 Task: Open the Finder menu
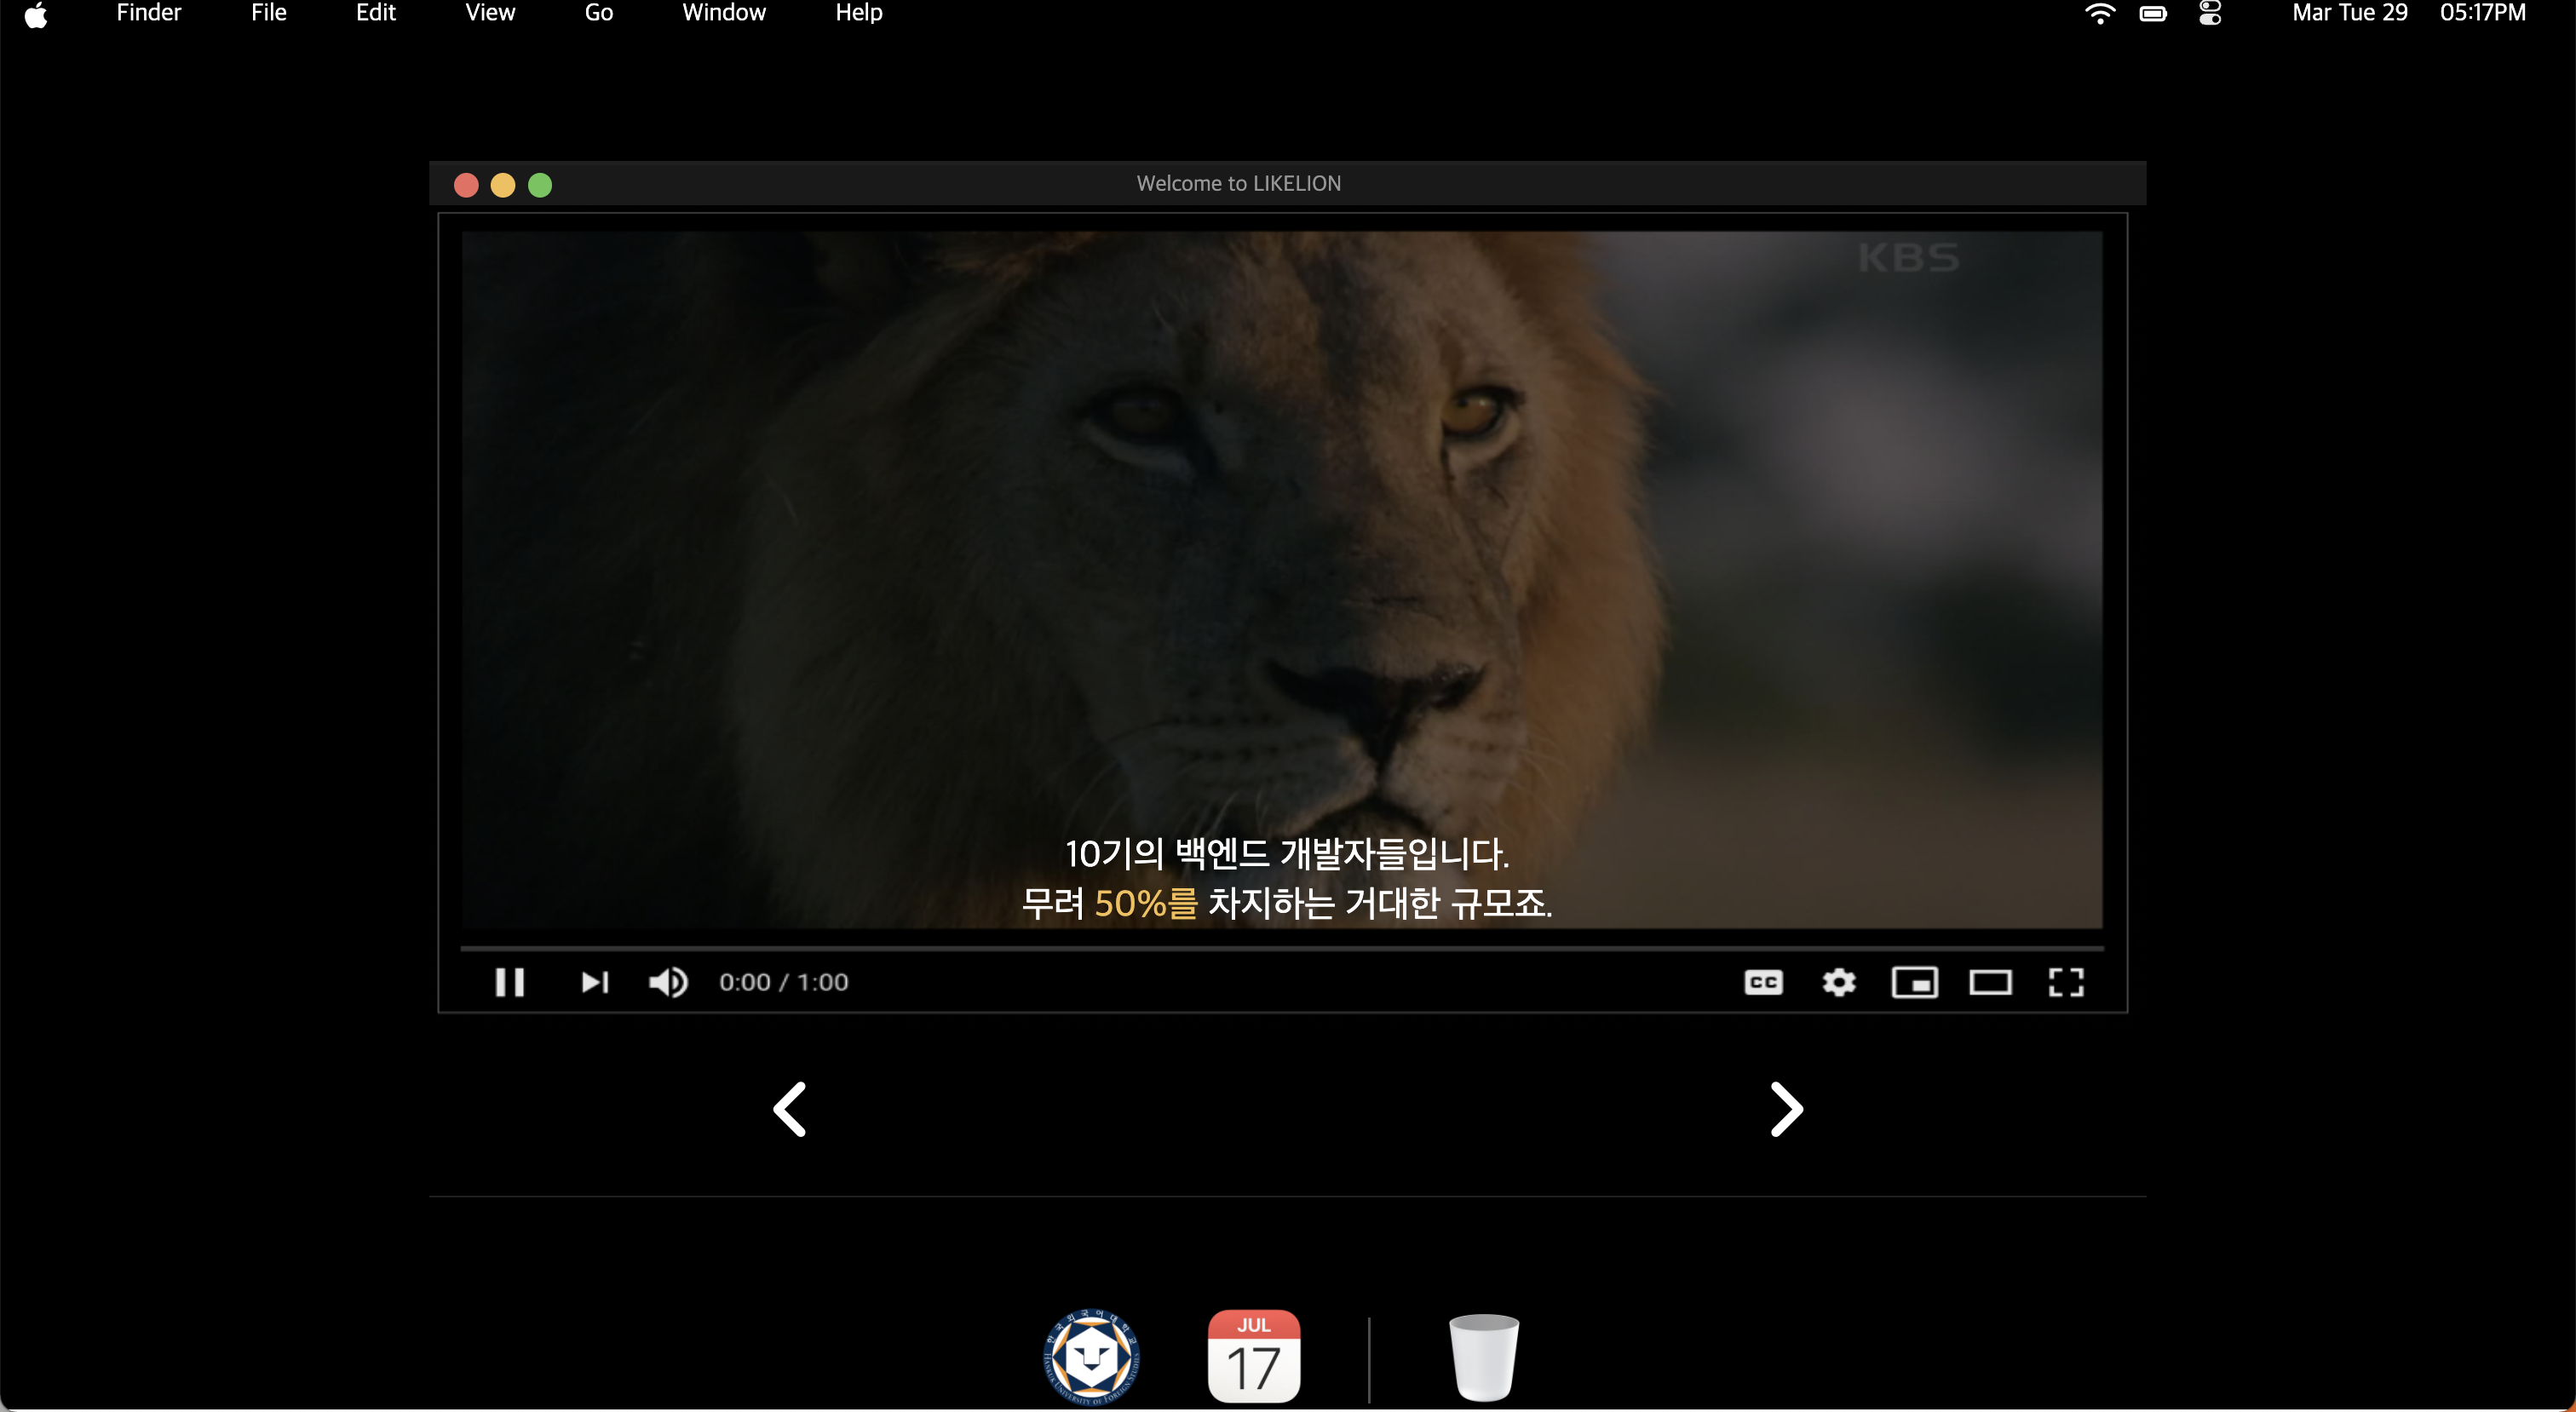point(148,13)
